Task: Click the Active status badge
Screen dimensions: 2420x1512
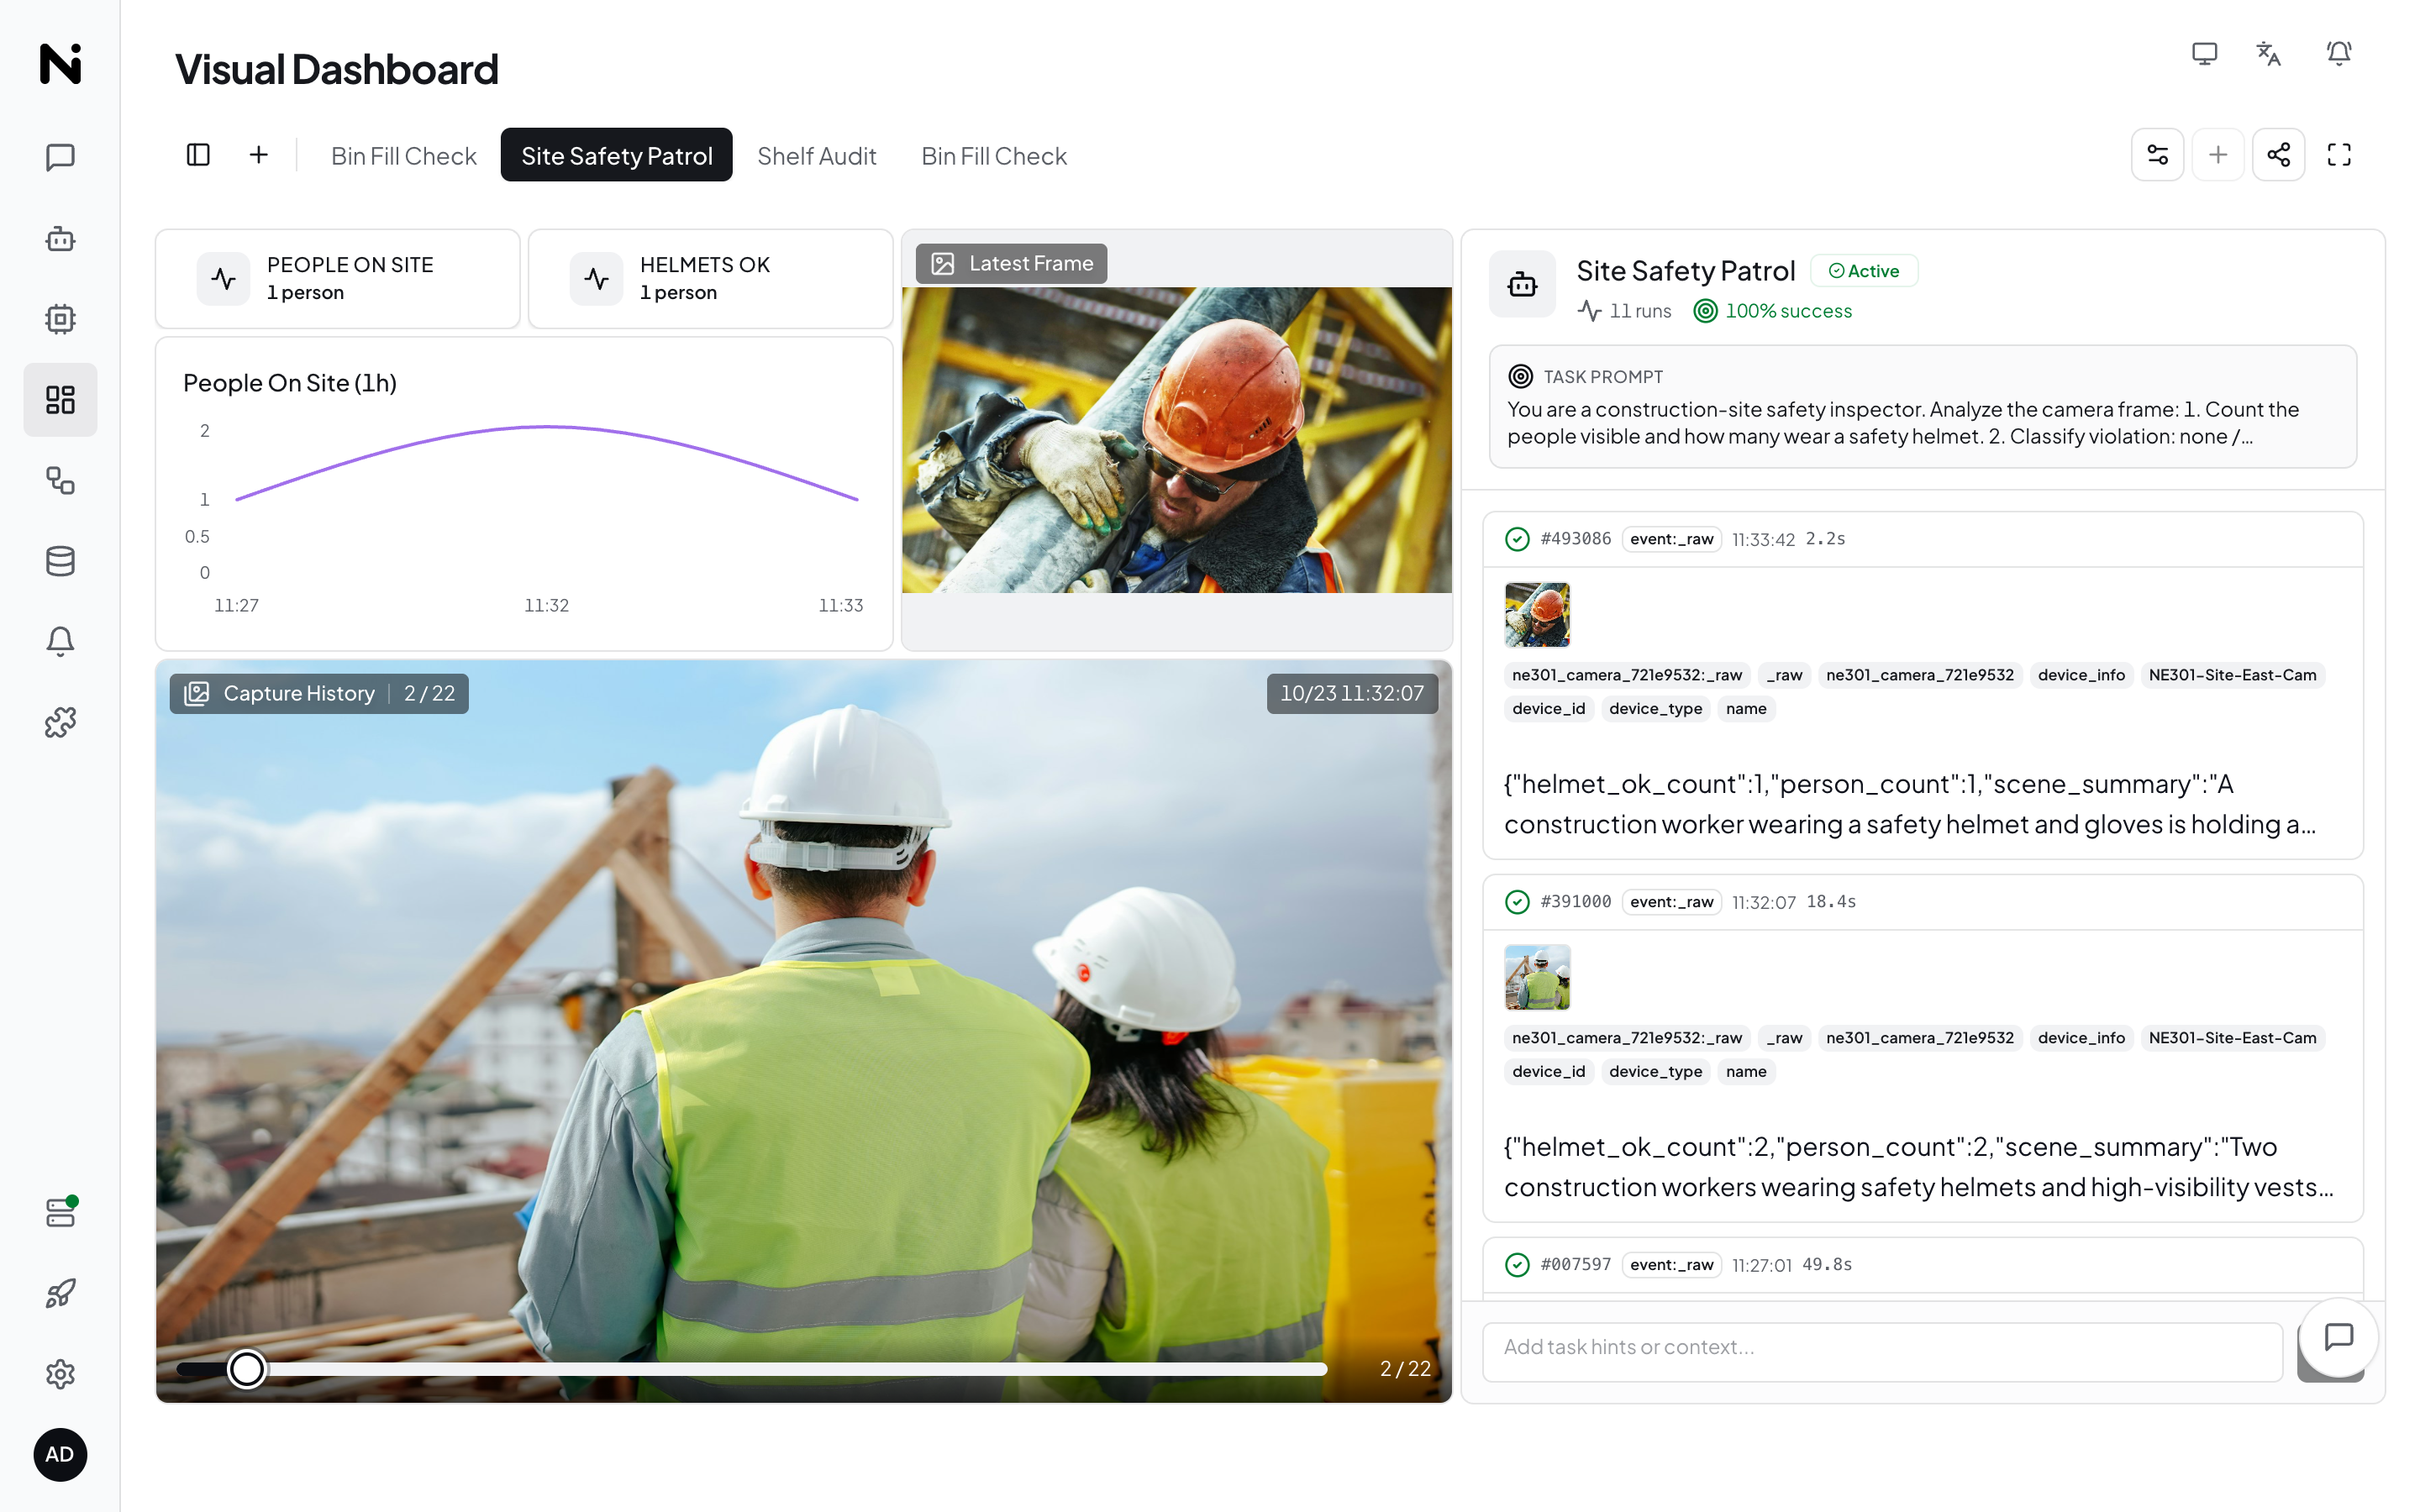Action: [x=1864, y=271]
